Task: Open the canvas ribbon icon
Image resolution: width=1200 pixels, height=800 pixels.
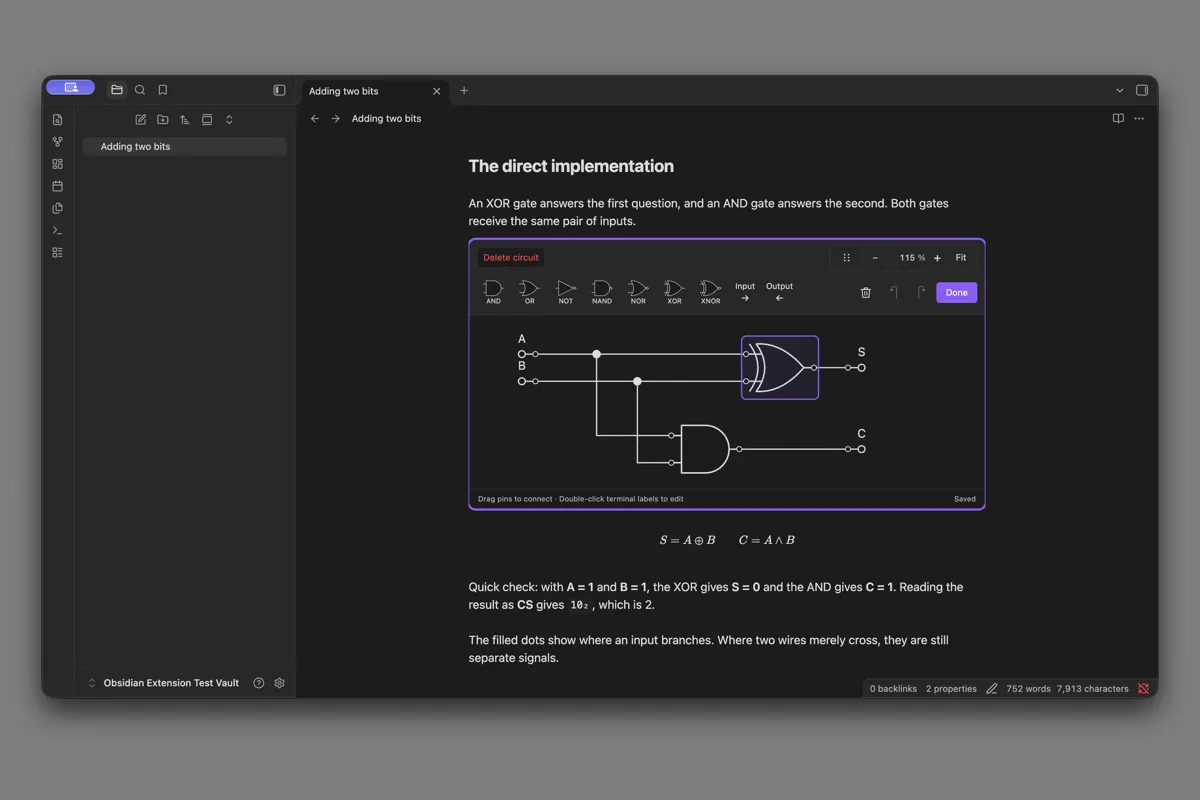Action: point(57,164)
